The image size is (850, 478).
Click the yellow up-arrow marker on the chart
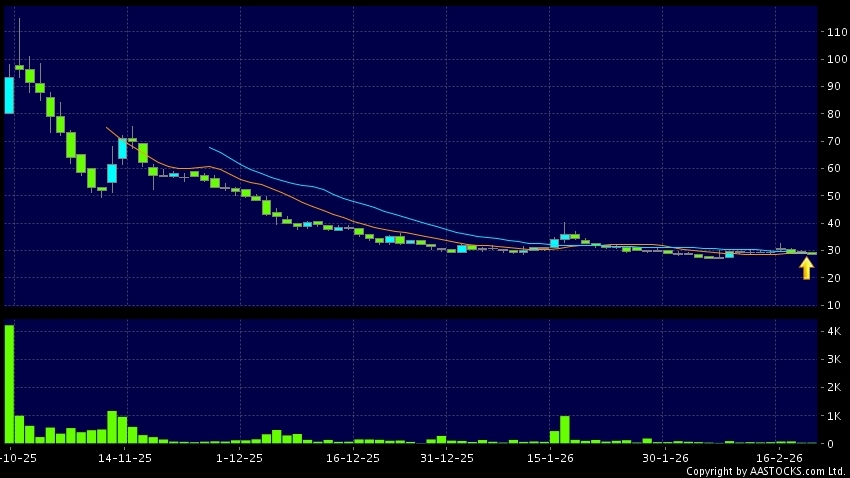[x=806, y=268]
